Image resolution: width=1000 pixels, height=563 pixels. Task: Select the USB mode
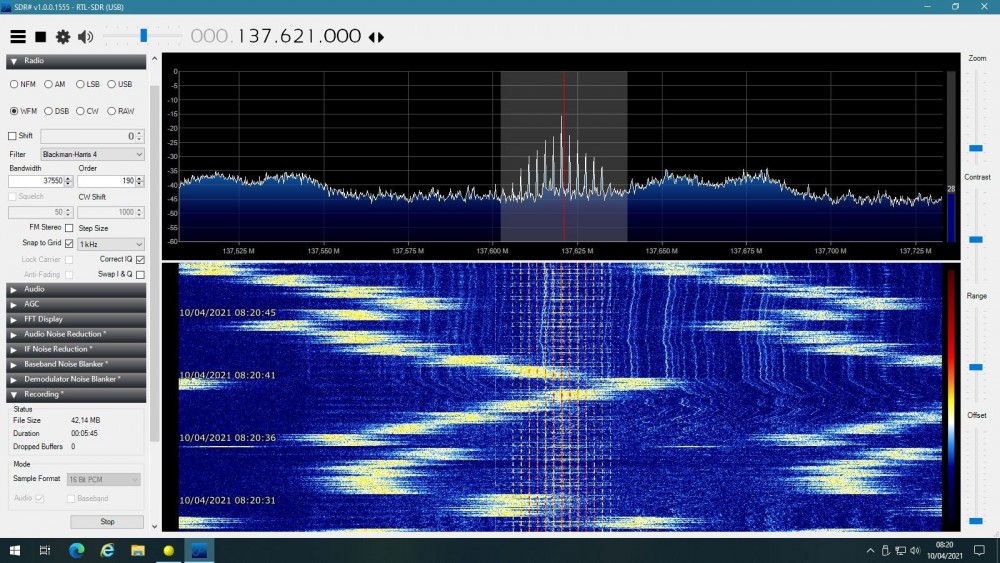coord(112,84)
